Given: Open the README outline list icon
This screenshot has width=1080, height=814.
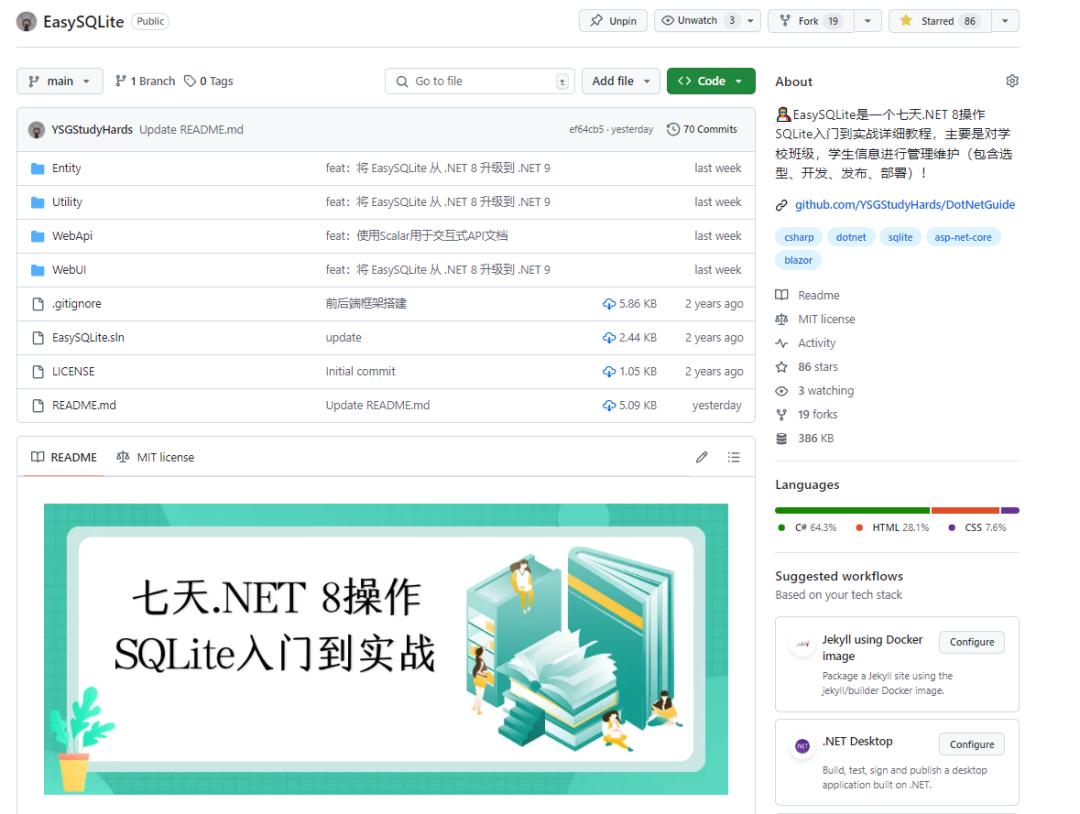Looking at the screenshot, I should click(734, 457).
